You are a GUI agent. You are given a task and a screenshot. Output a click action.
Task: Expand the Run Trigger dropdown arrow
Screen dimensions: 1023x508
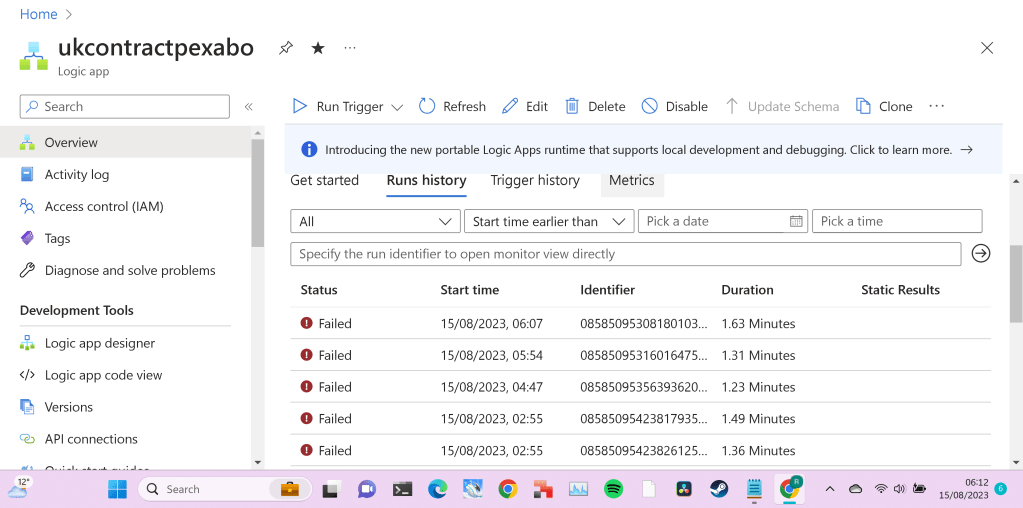click(x=397, y=107)
